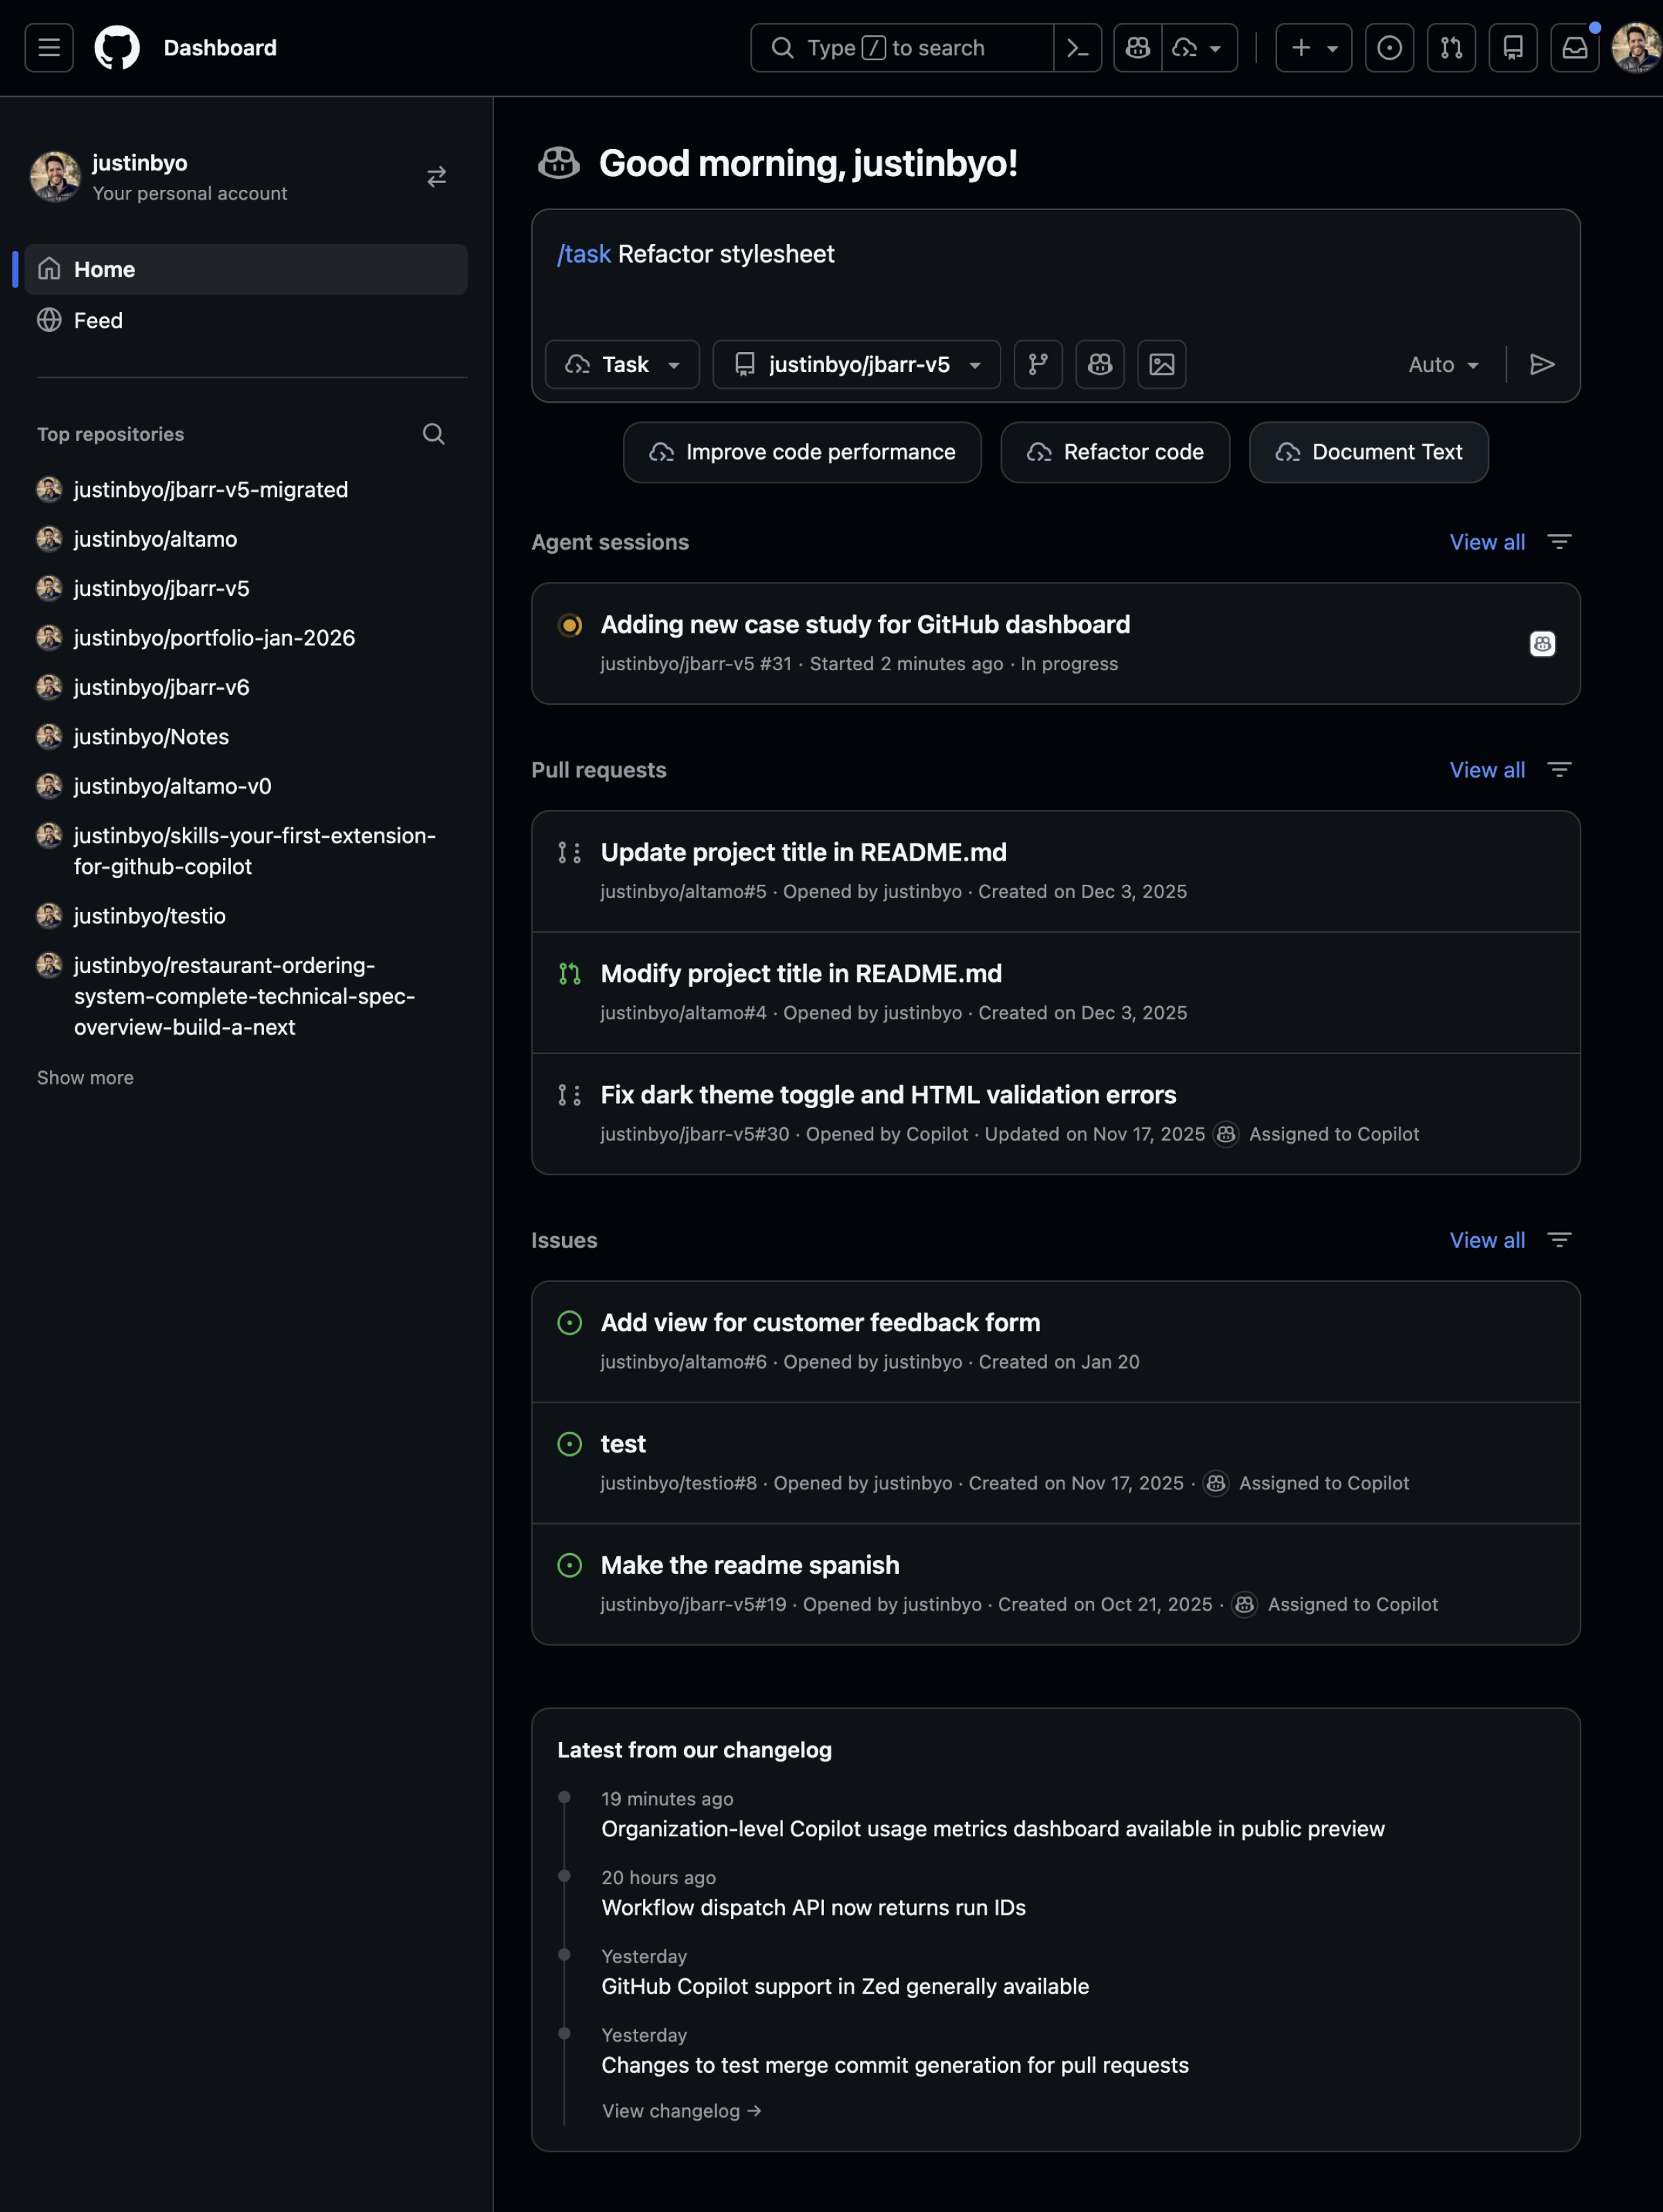Search your top repositories
1663x2212 pixels.
[433, 434]
